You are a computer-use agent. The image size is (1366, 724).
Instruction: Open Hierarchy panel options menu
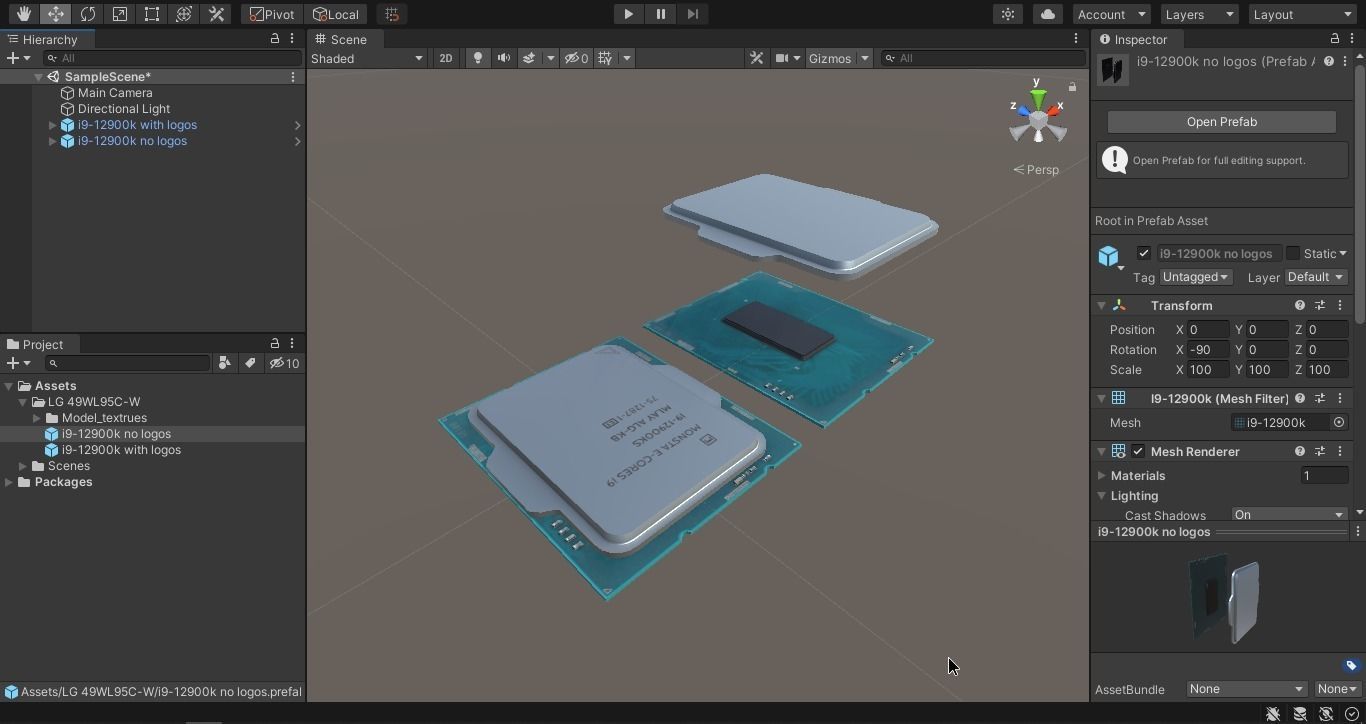pyautogui.click(x=292, y=38)
